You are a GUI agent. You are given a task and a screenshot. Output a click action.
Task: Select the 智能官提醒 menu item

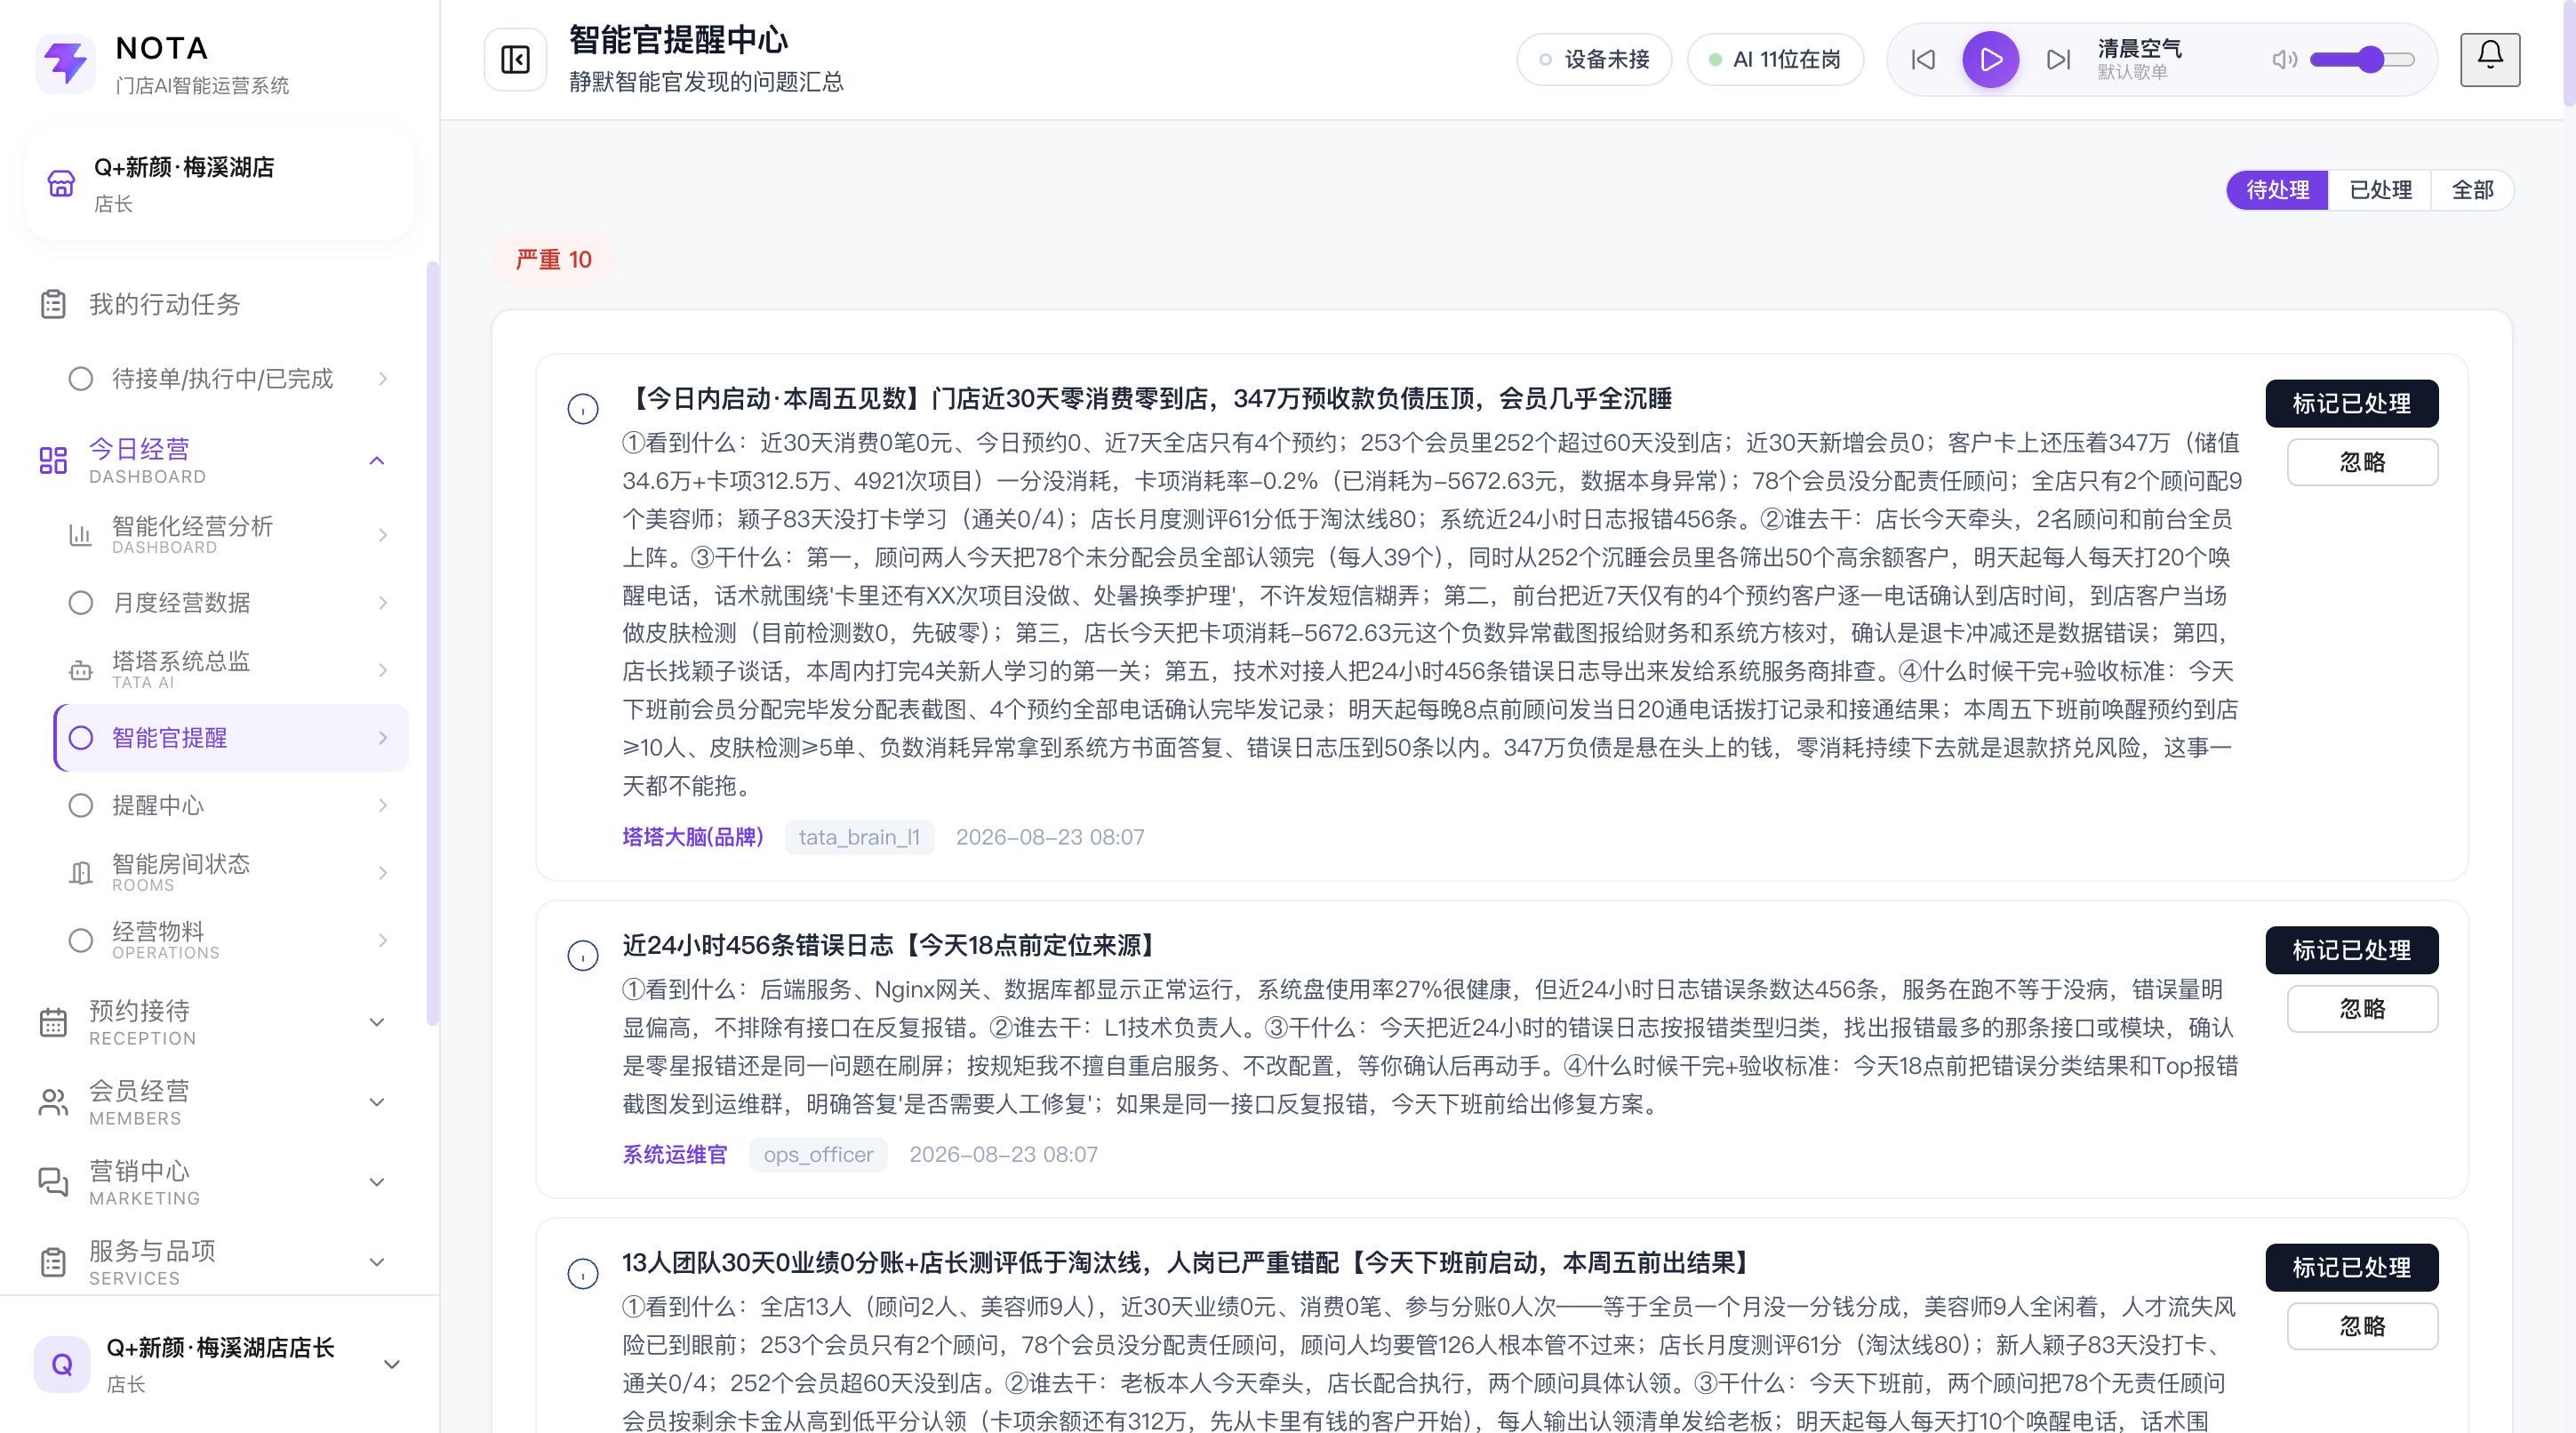(230, 738)
